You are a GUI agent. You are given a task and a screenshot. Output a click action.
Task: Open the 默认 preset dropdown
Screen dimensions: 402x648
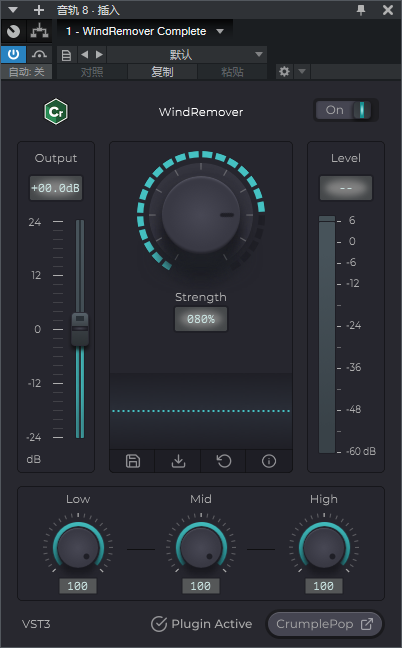187,55
